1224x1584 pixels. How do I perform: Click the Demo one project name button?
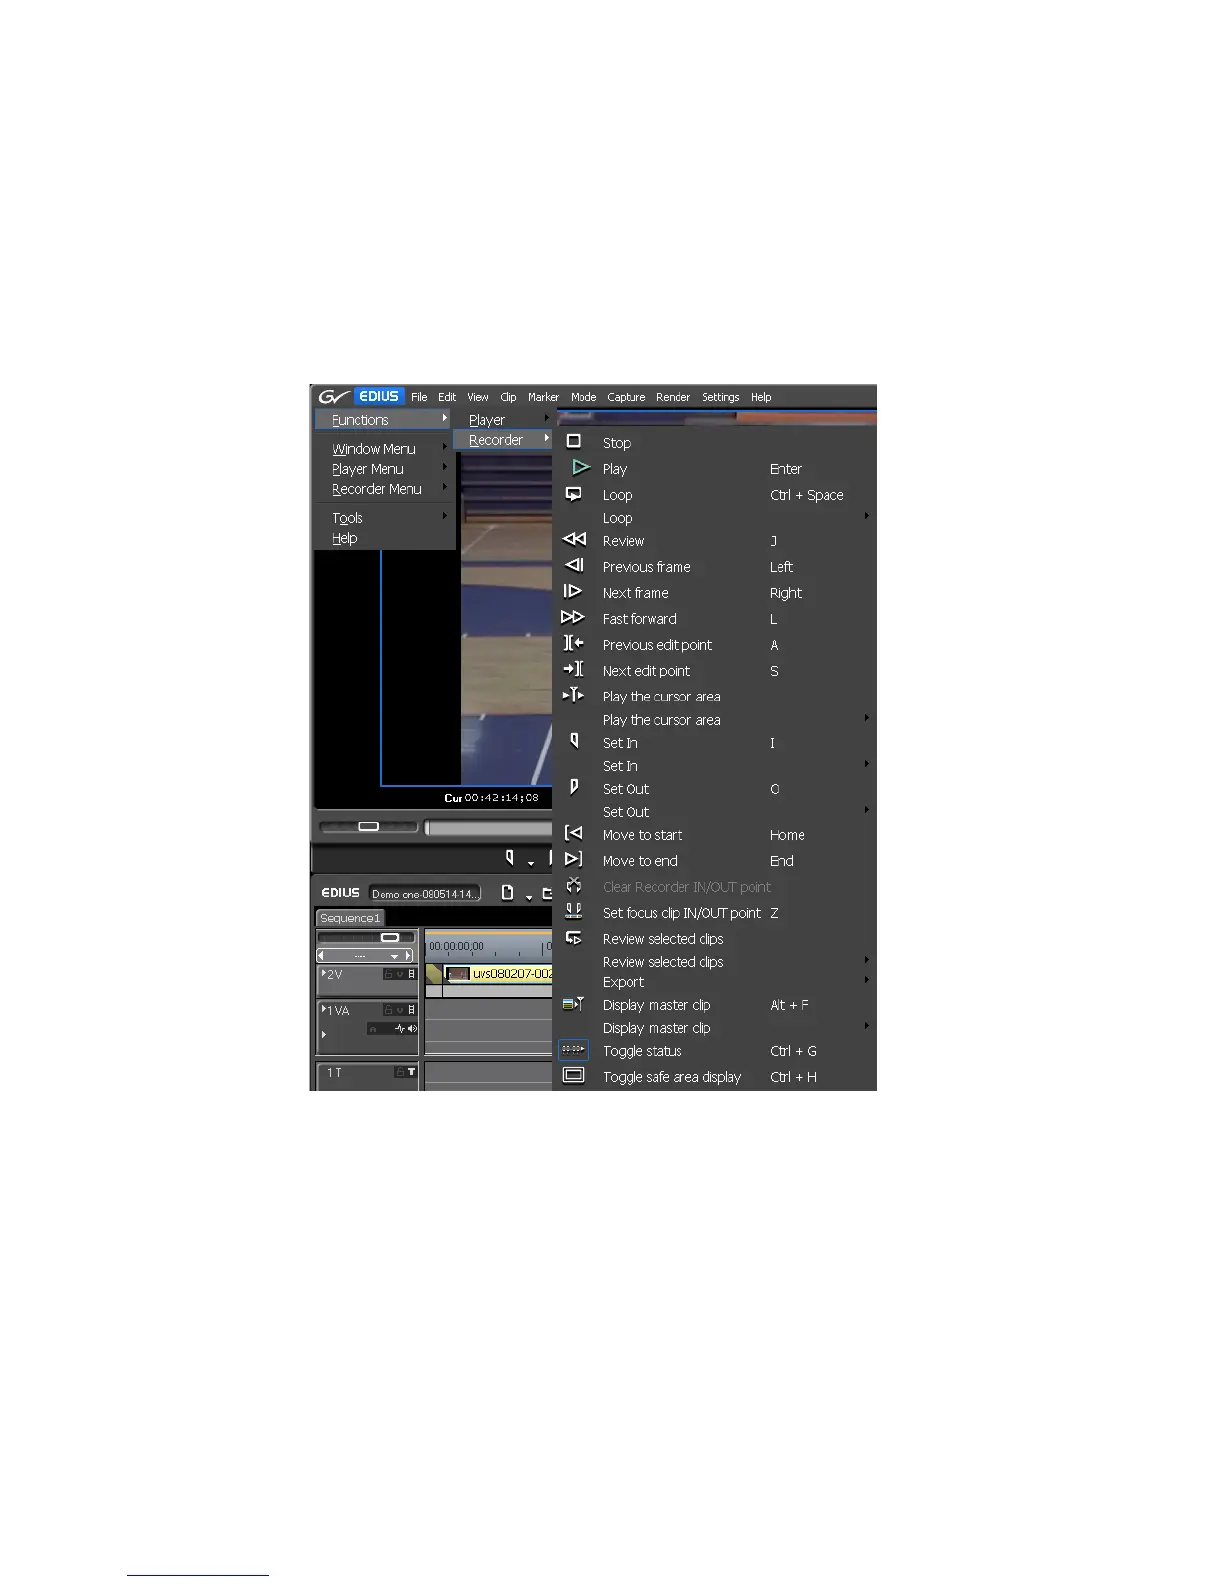pyautogui.click(x=425, y=893)
